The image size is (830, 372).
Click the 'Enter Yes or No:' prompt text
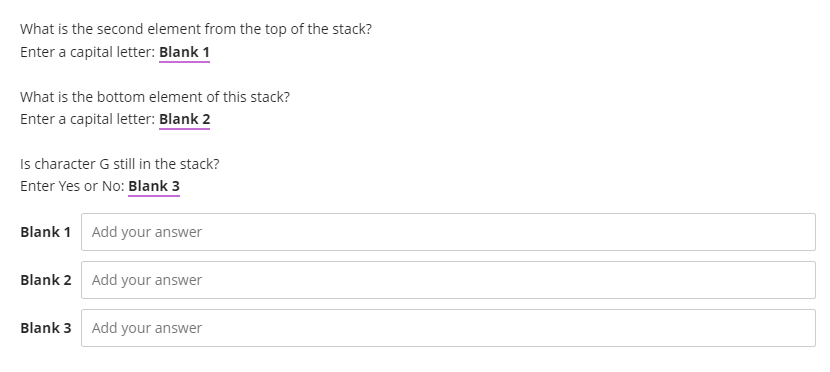73,186
